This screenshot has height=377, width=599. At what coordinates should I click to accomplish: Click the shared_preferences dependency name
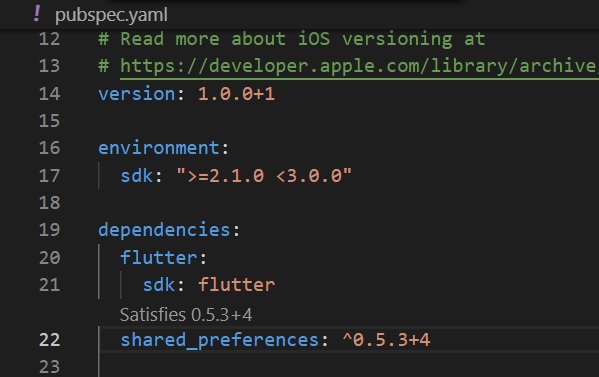(x=219, y=340)
